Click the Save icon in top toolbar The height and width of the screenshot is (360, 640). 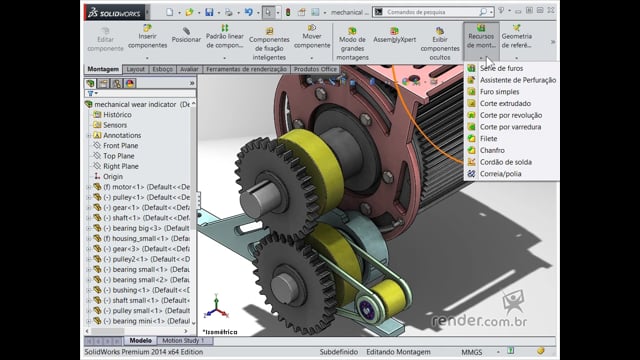[x=209, y=12]
